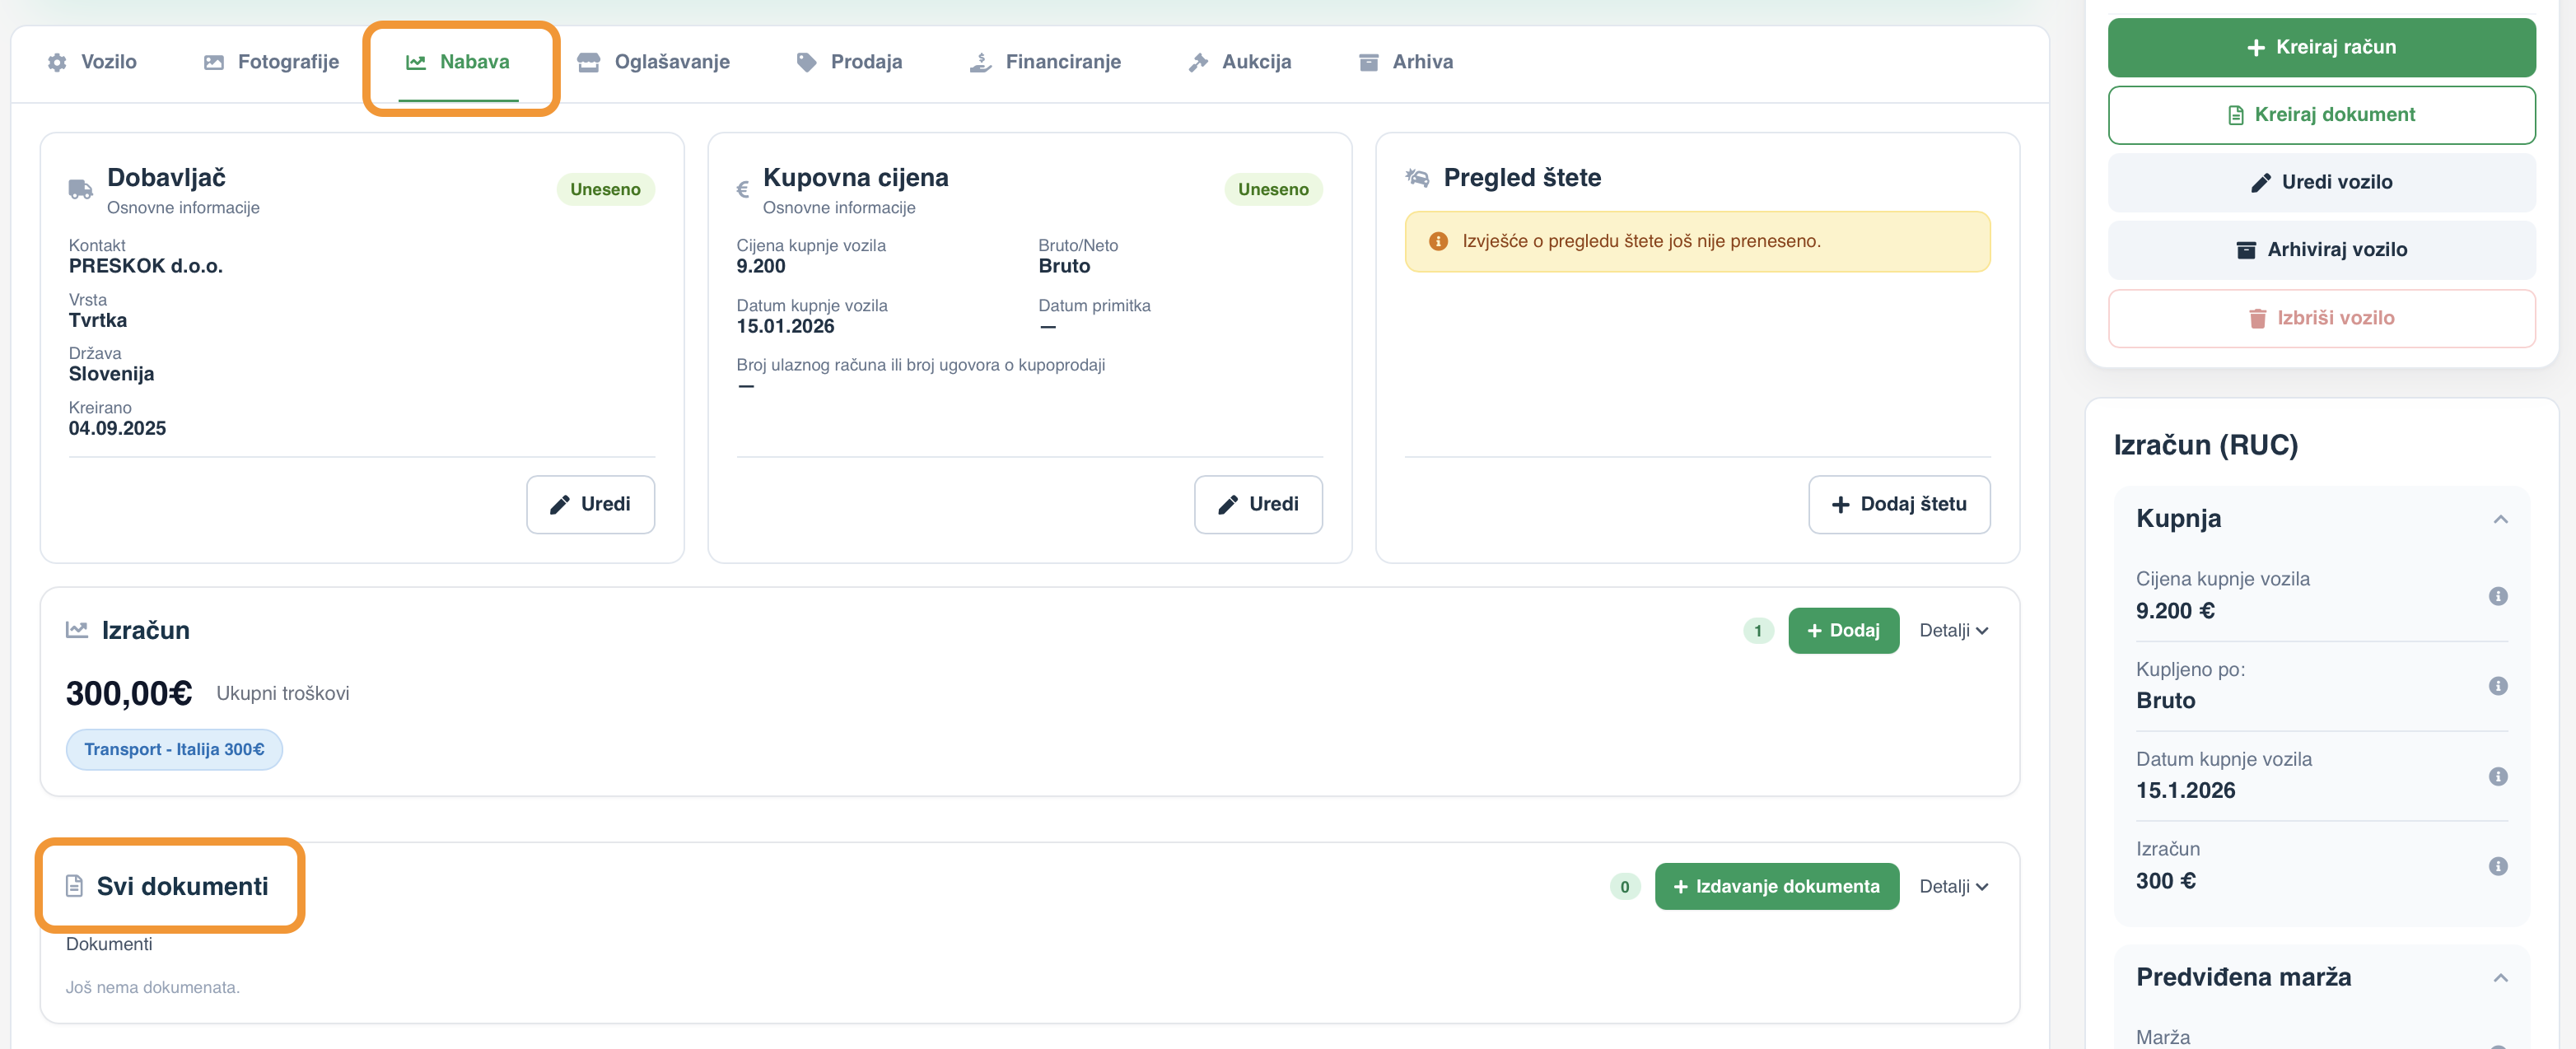
Task: Click the damage report not uploaded notice
Action: point(1697,241)
